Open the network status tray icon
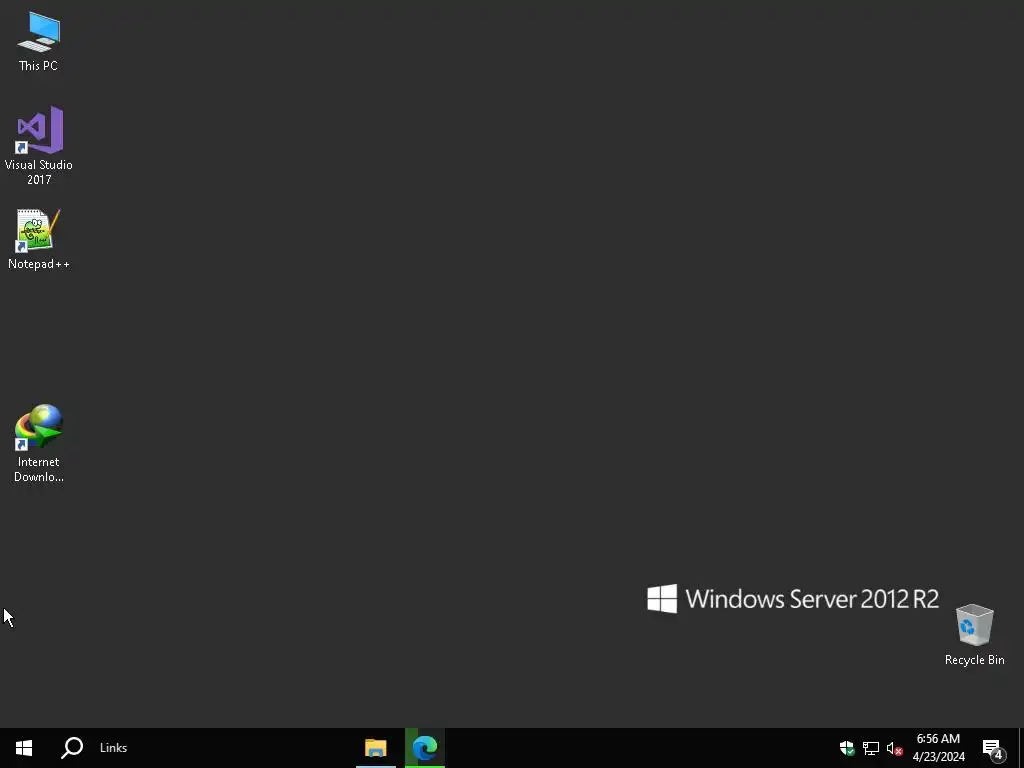The image size is (1024, 768). (x=871, y=748)
